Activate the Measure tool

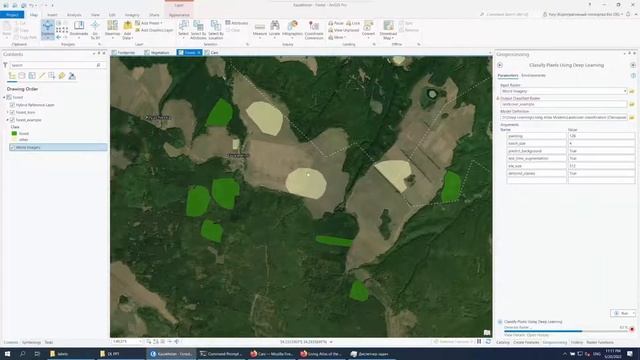260,29
